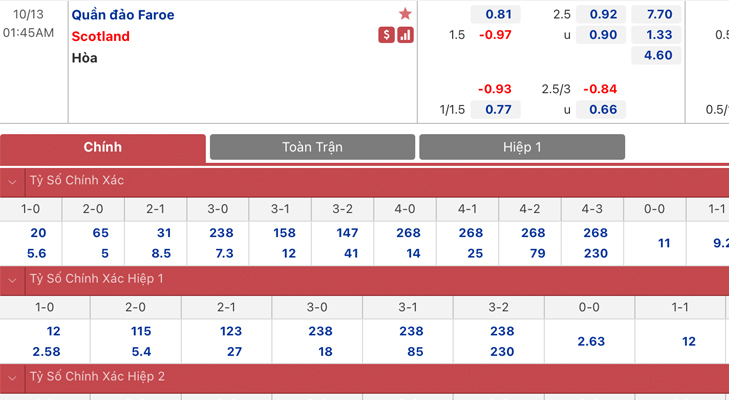Pick over 2.5 odds 0.92

pyautogui.click(x=601, y=14)
